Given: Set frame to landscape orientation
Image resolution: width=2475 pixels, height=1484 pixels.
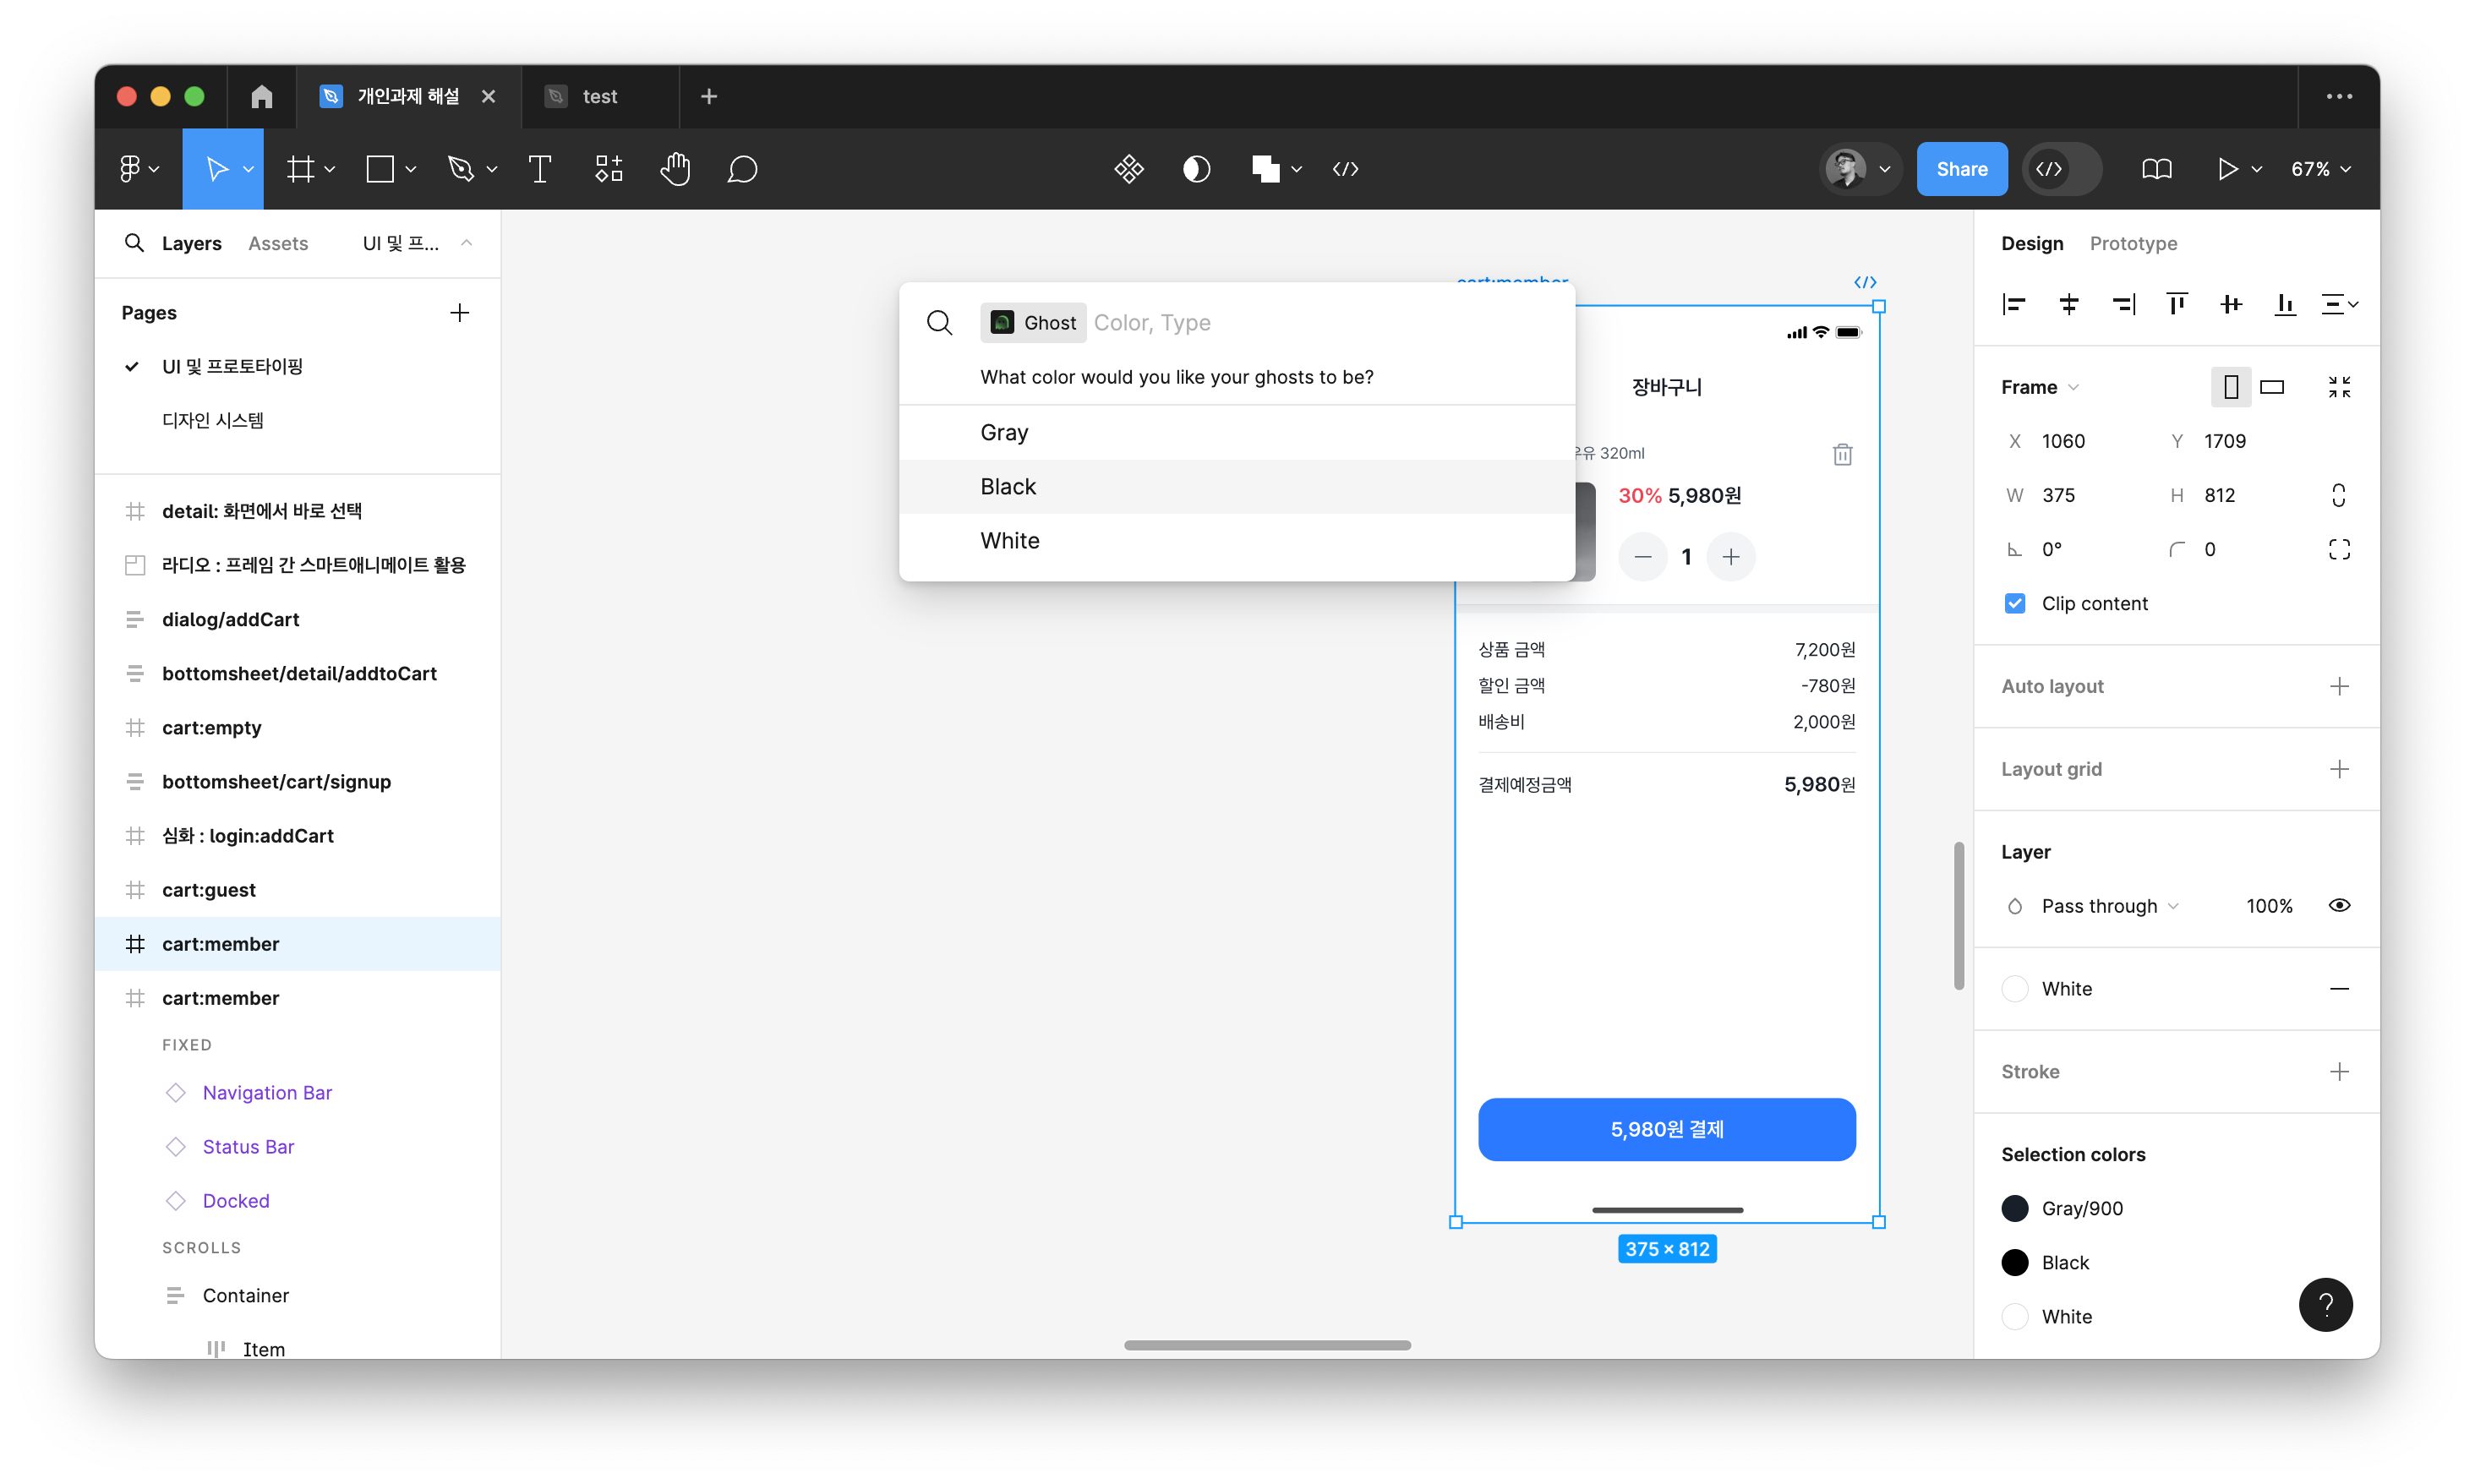Looking at the screenshot, I should (x=2272, y=387).
